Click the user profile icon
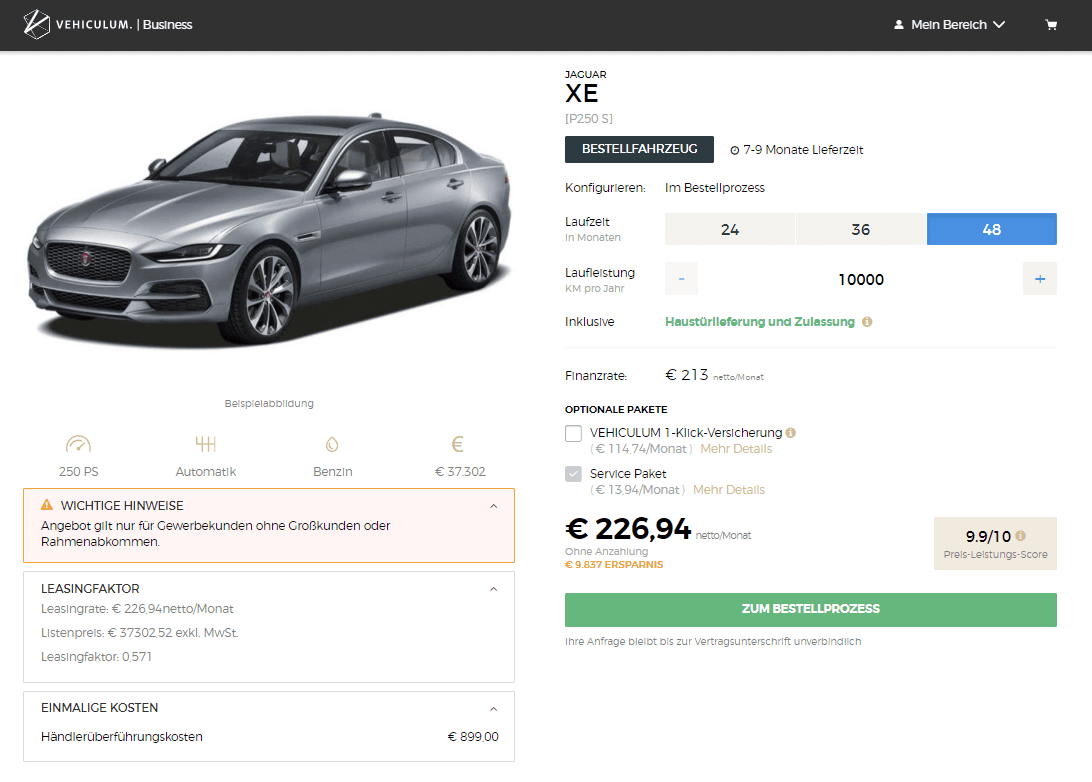 coord(898,25)
